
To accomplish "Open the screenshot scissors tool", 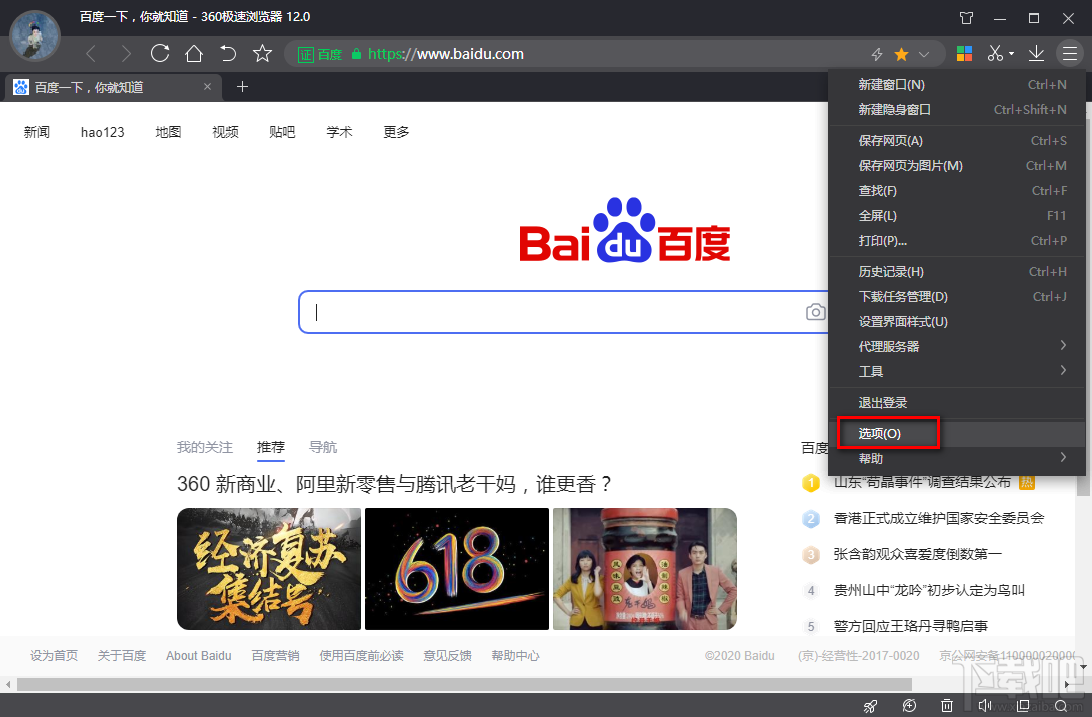I will (x=996, y=53).
